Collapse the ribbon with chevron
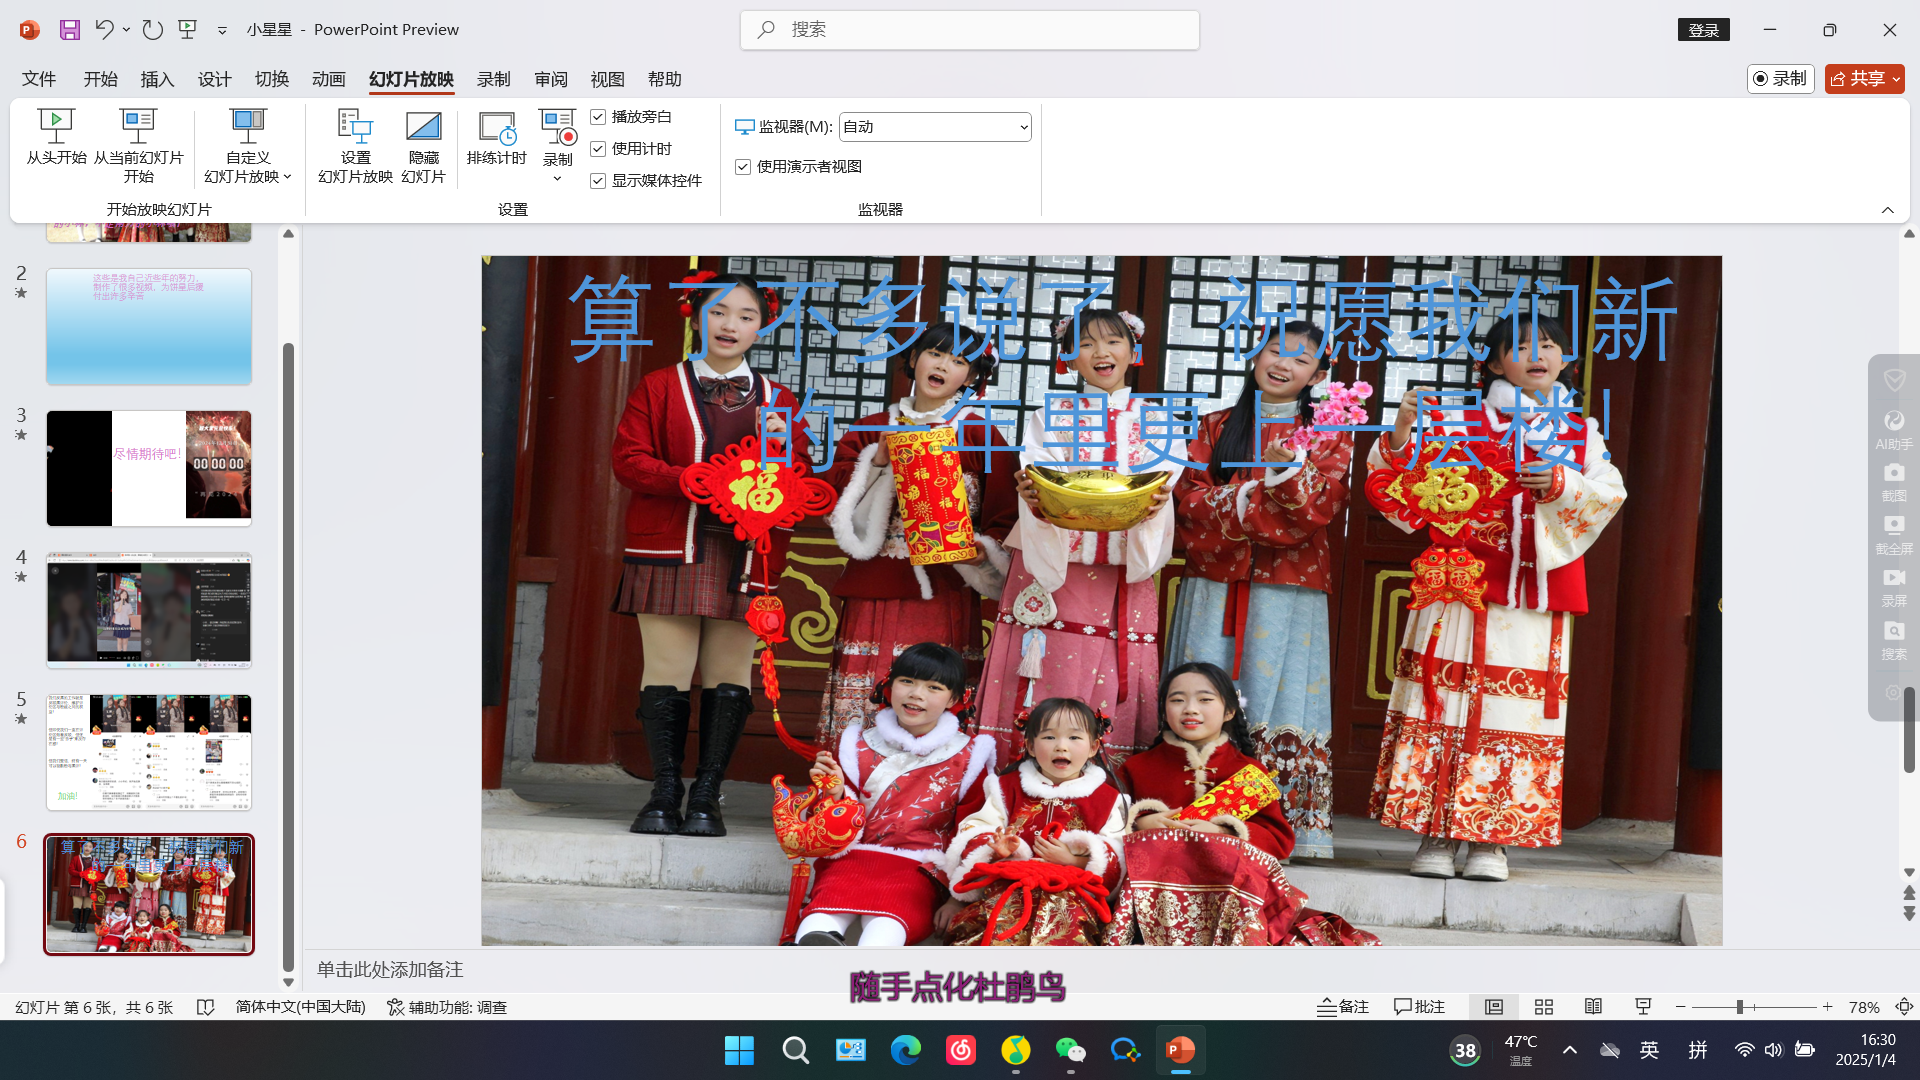 [x=1887, y=210]
